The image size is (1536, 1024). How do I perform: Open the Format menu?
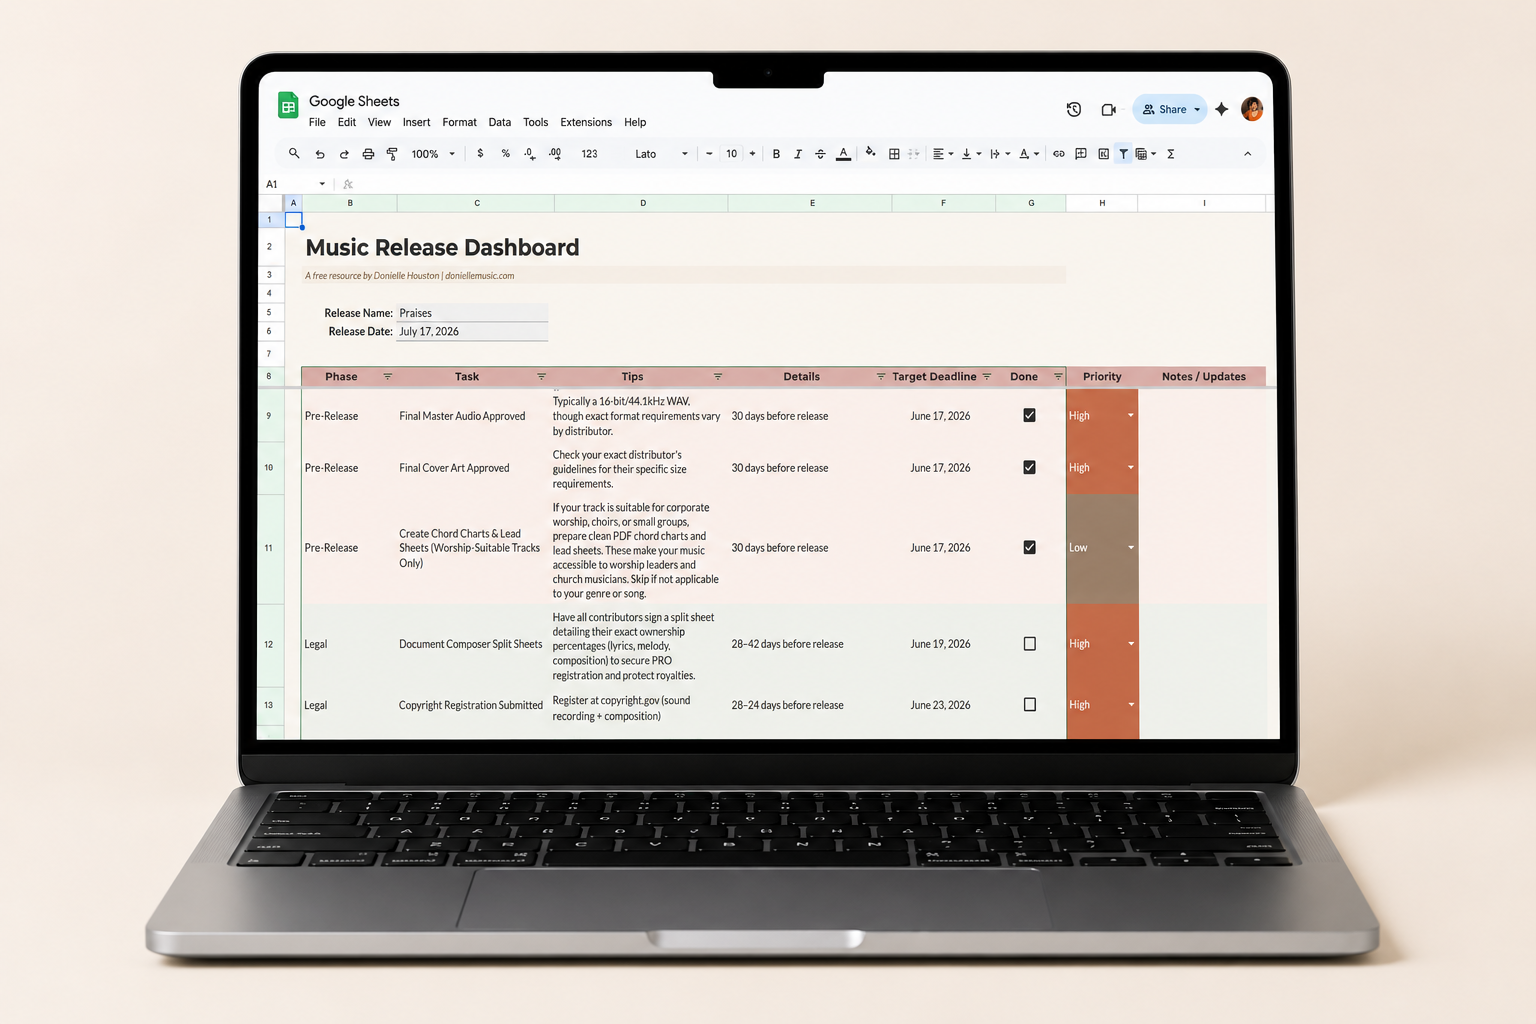(x=459, y=122)
